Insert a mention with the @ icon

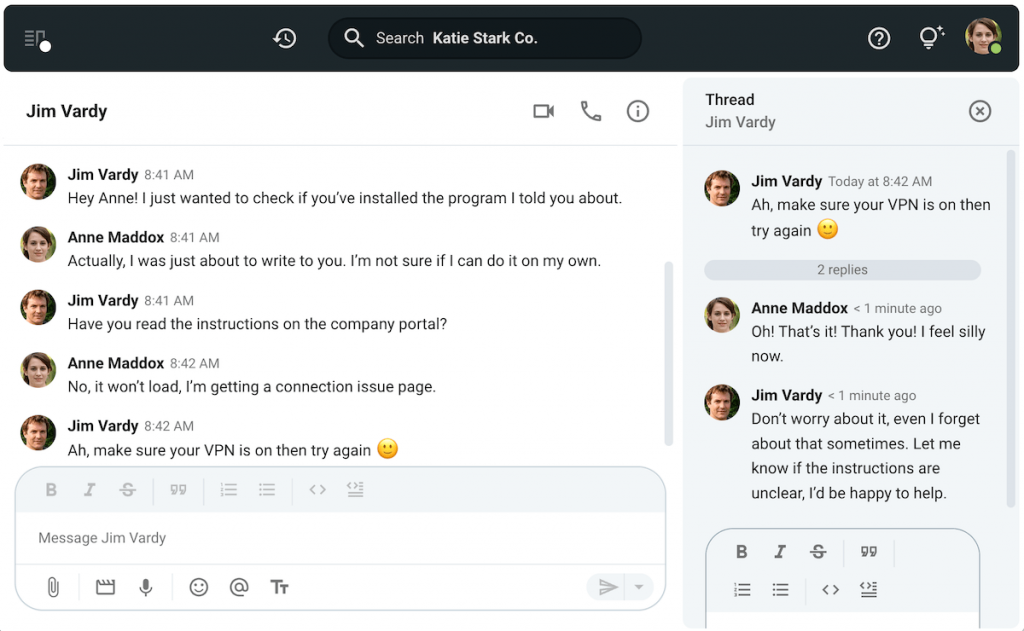[239, 587]
